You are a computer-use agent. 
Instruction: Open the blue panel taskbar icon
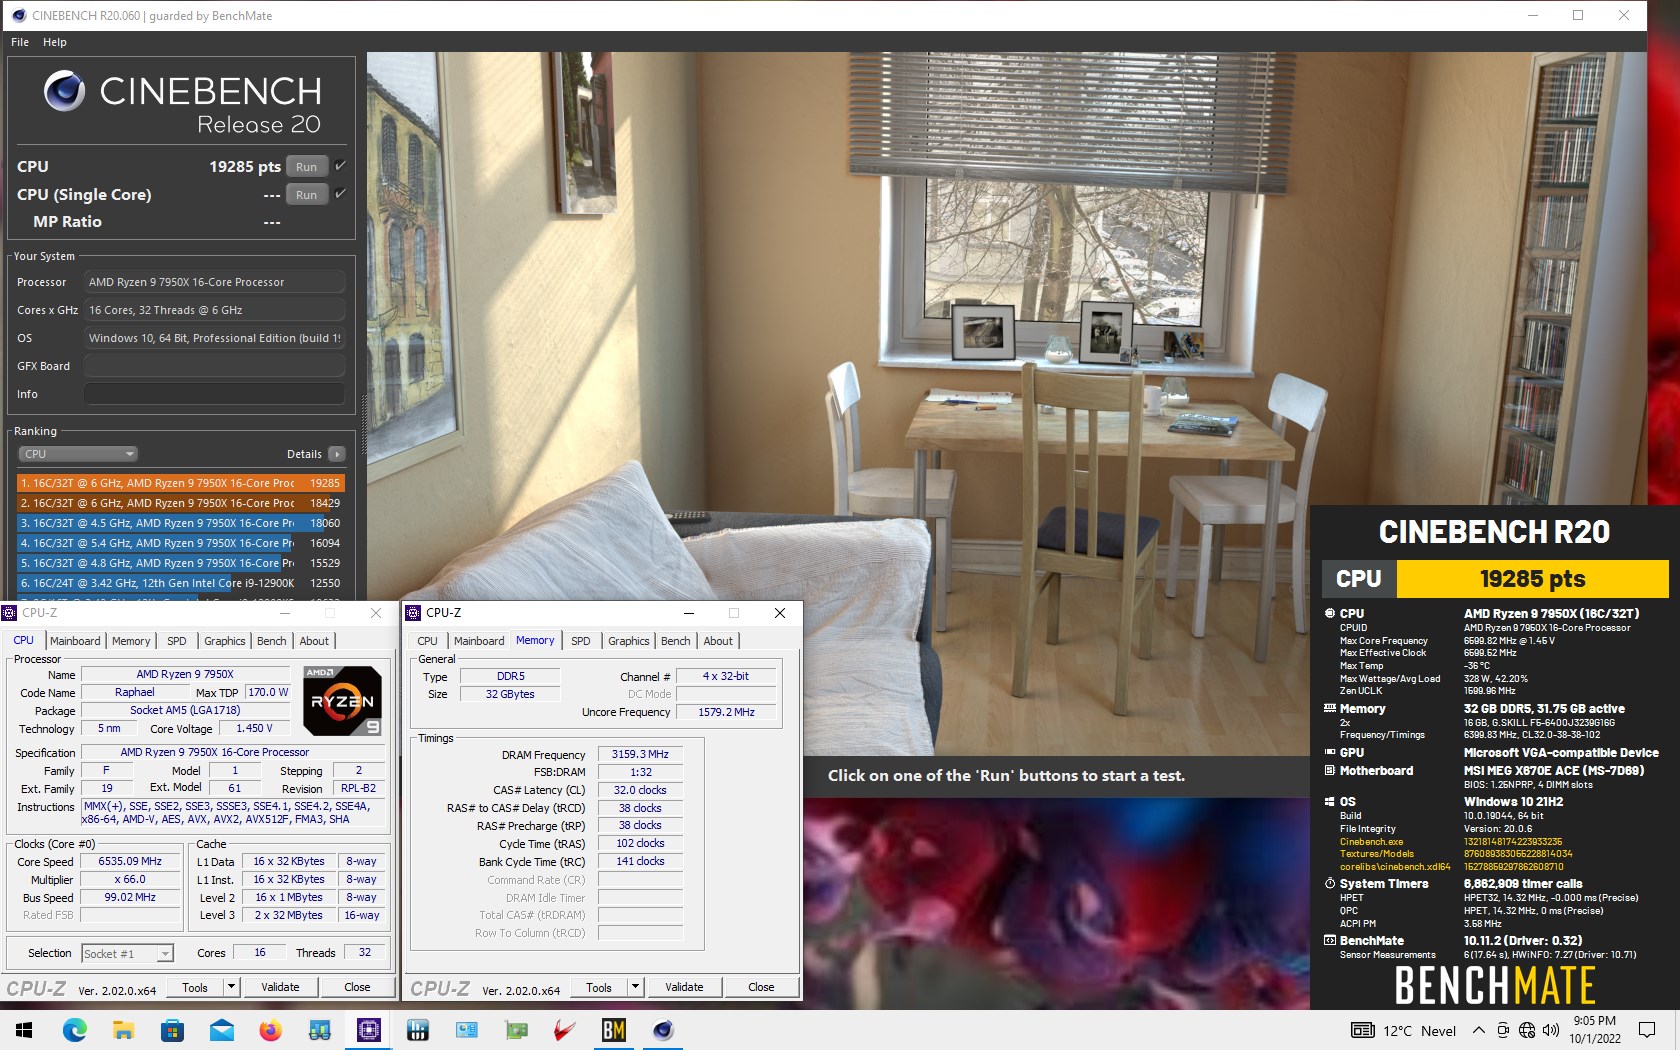(467, 1030)
